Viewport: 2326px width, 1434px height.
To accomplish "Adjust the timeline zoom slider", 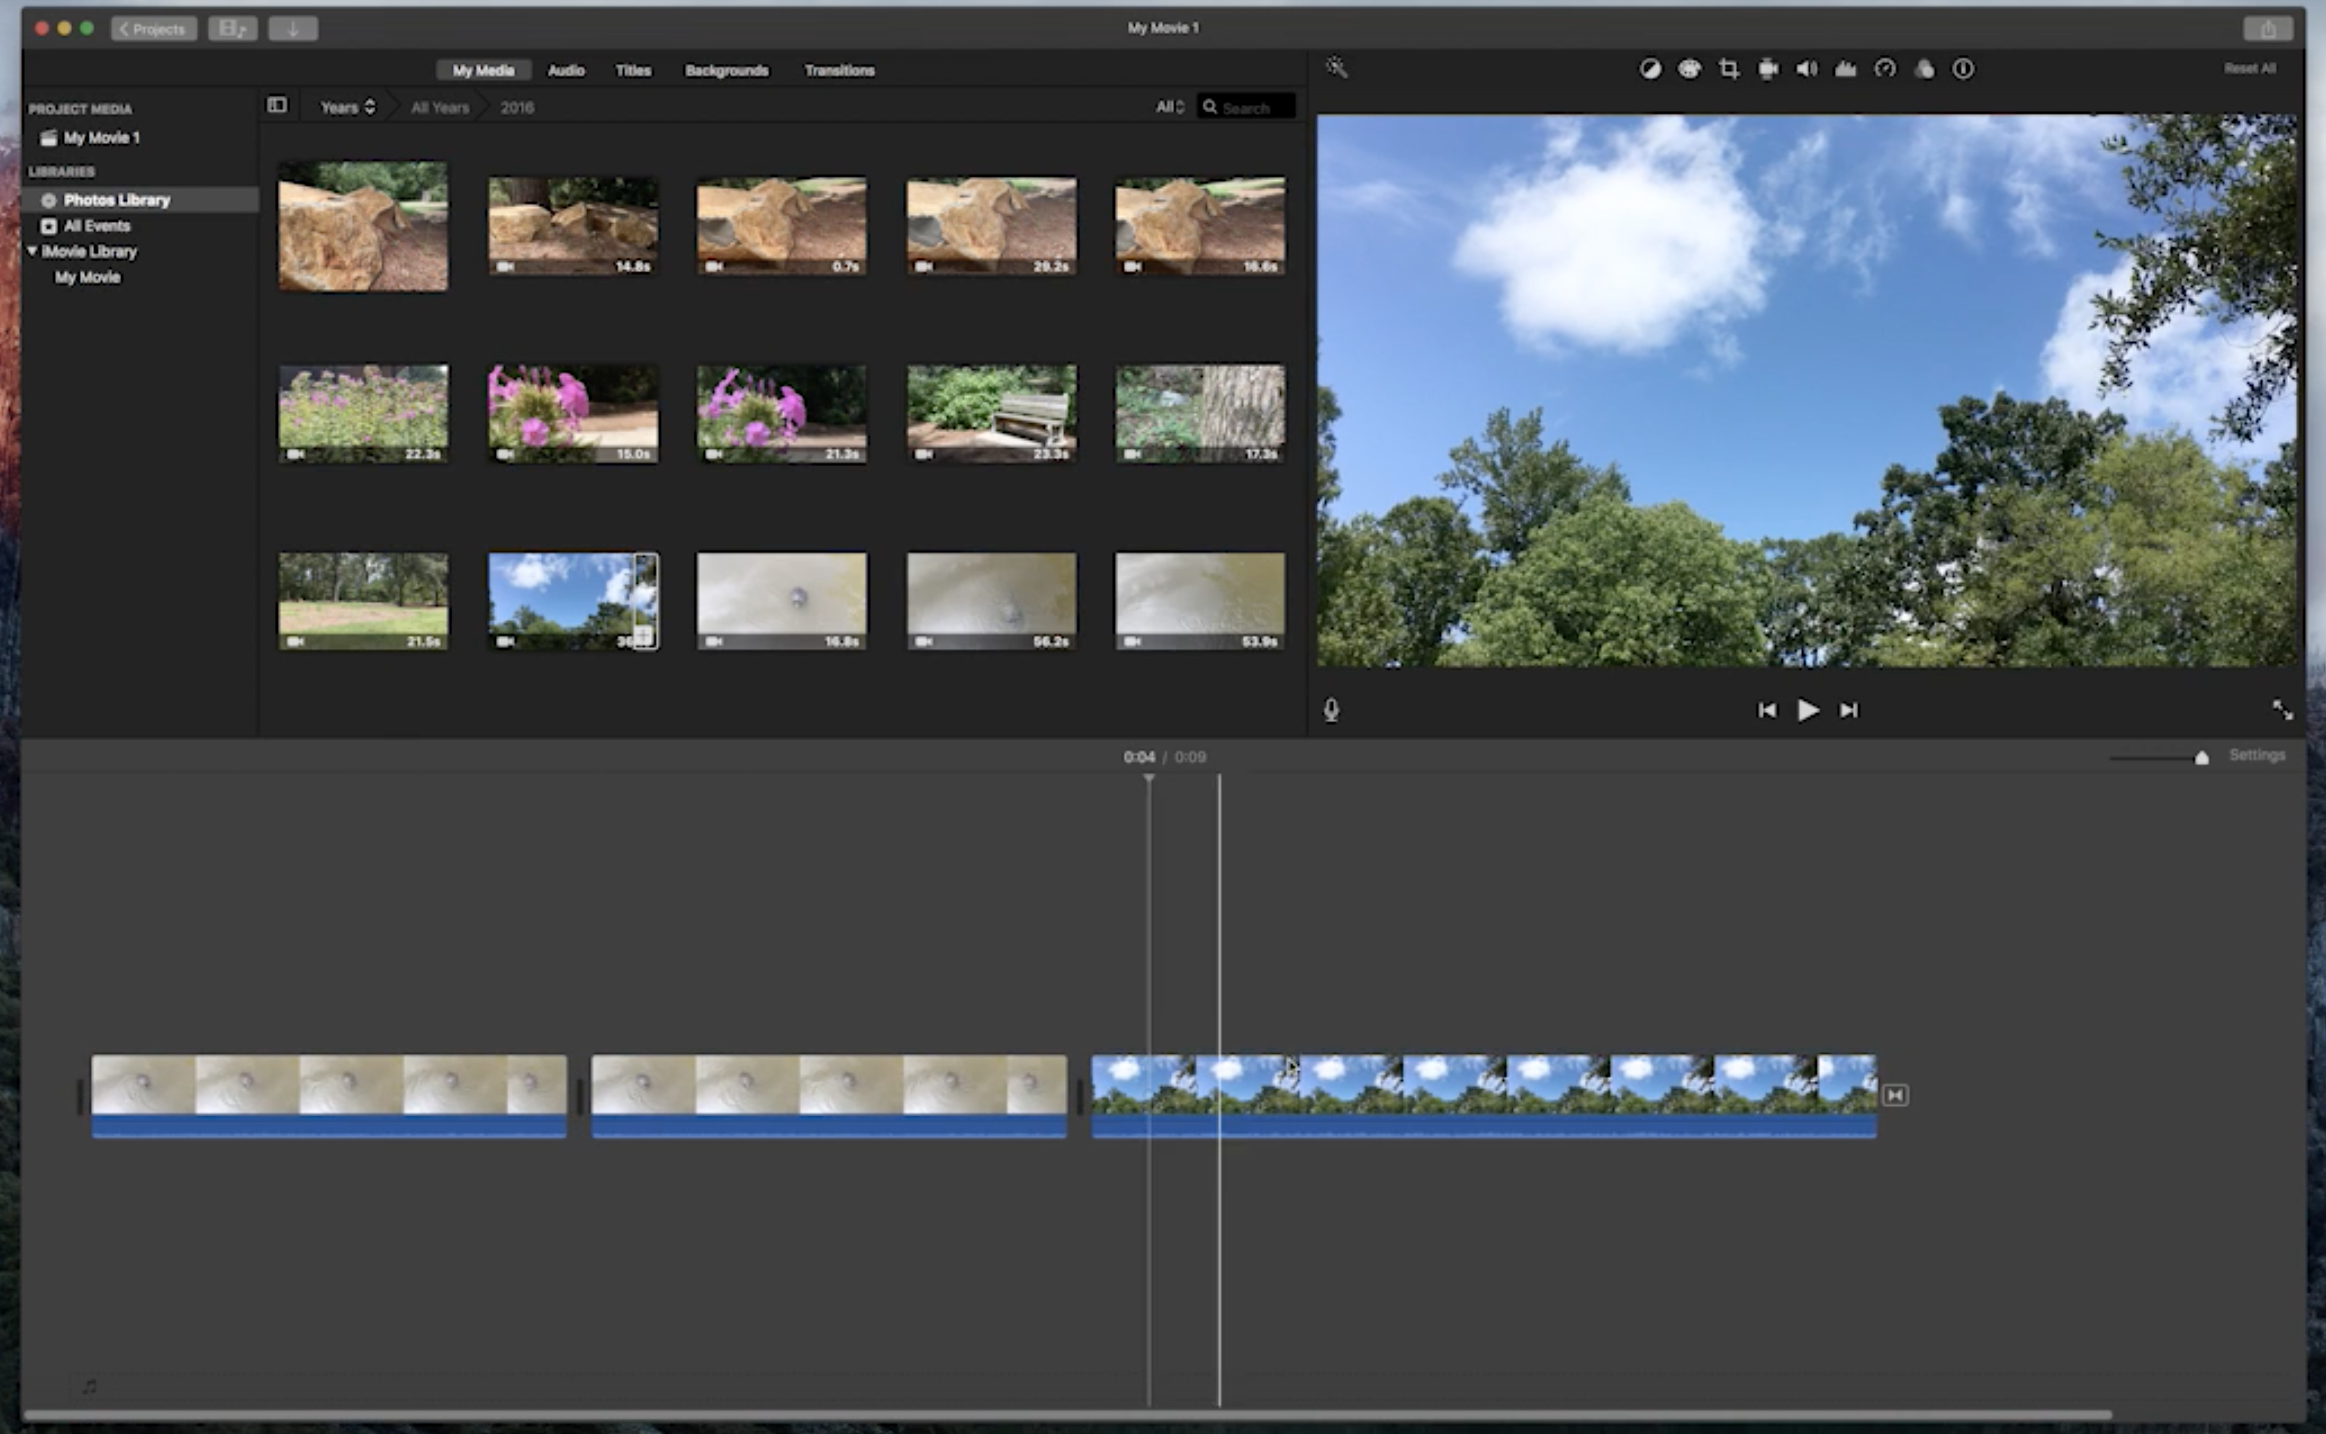I will pyautogui.click(x=2201, y=758).
